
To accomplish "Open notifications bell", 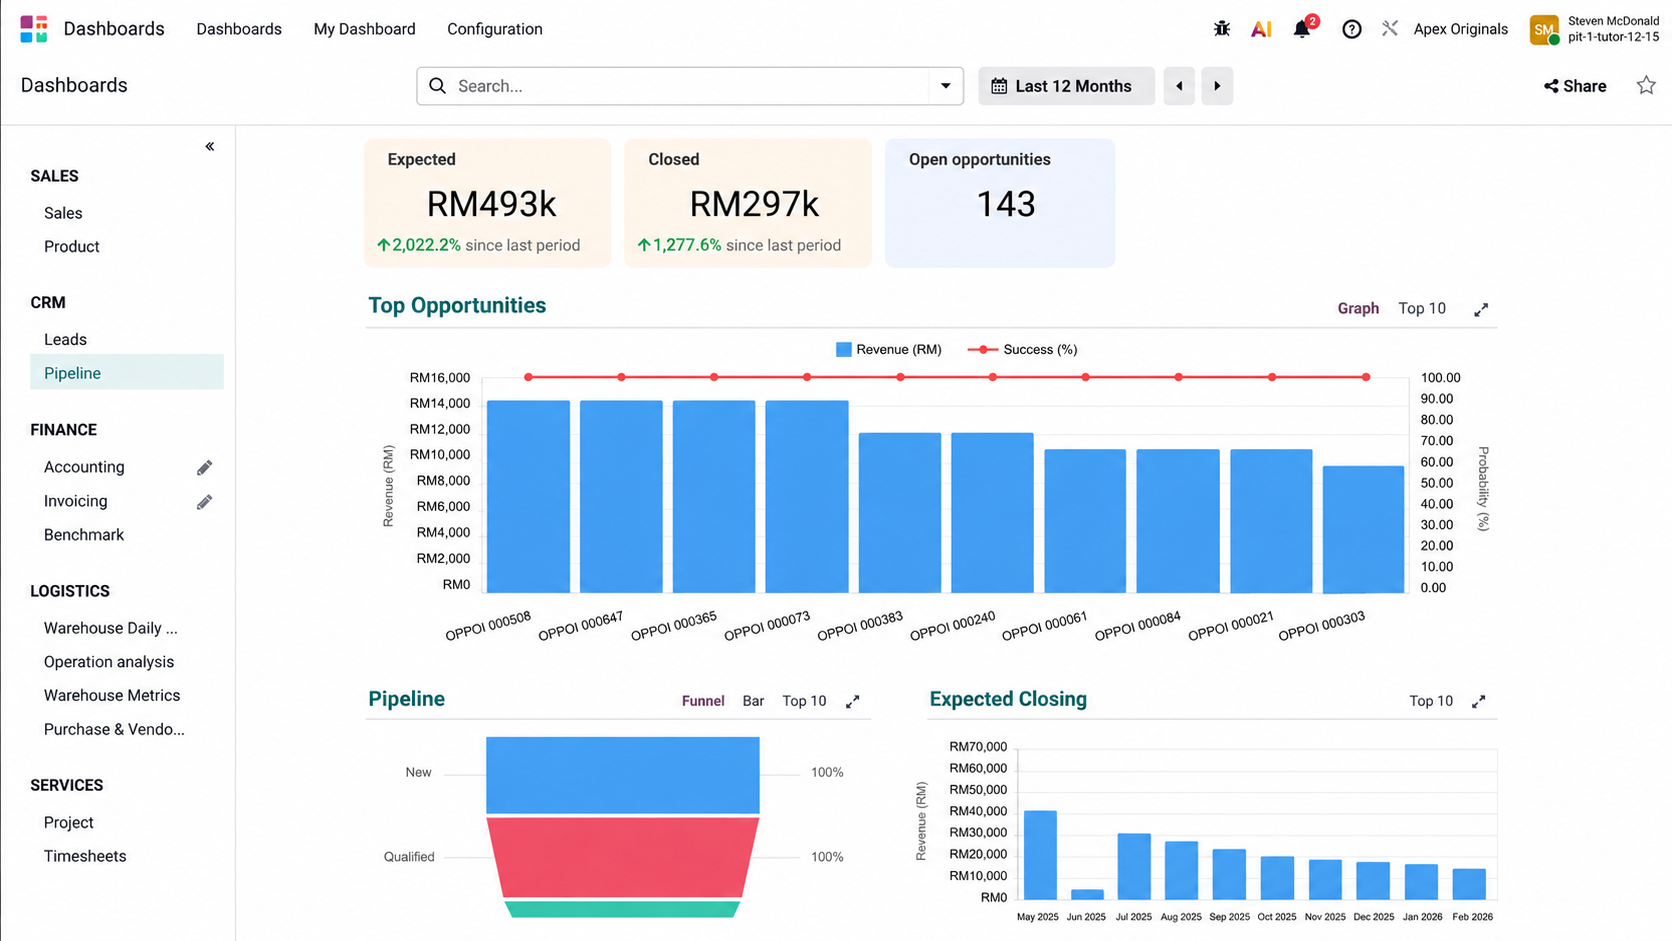I will pos(1302,29).
